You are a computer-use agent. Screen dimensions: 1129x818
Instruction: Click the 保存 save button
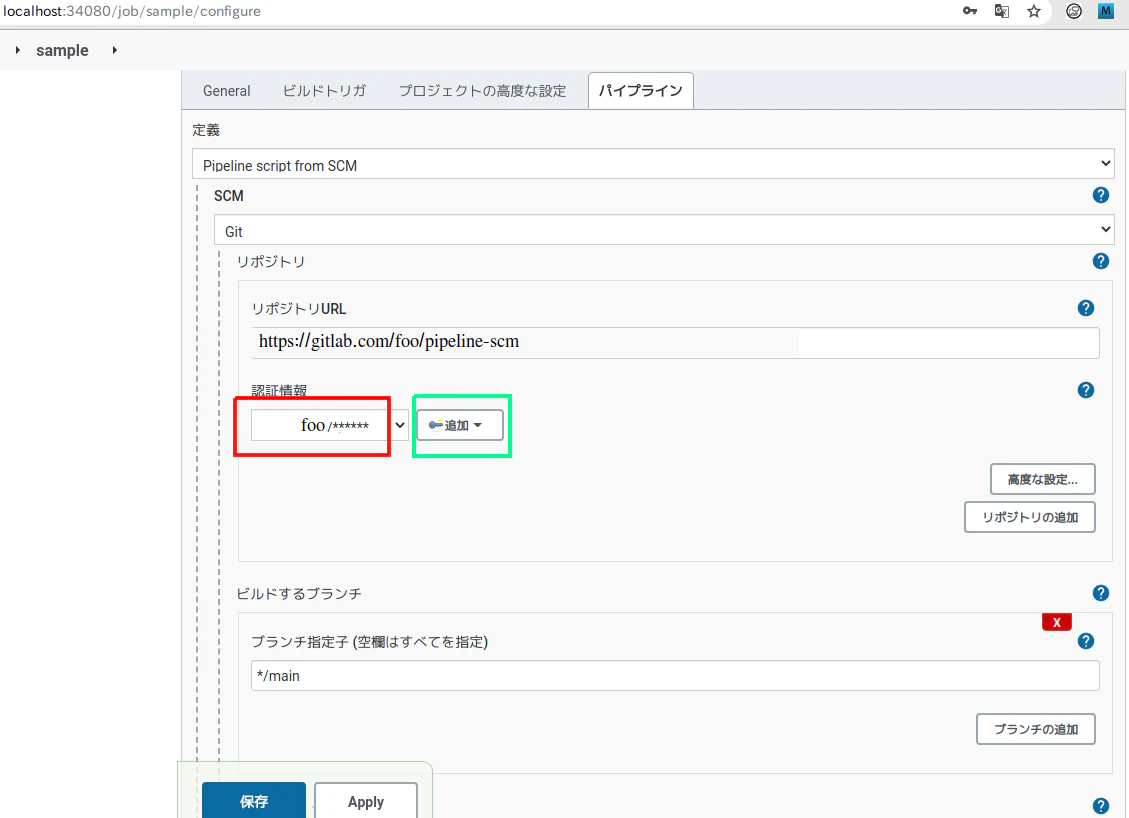pyautogui.click(x=253, y=801)
